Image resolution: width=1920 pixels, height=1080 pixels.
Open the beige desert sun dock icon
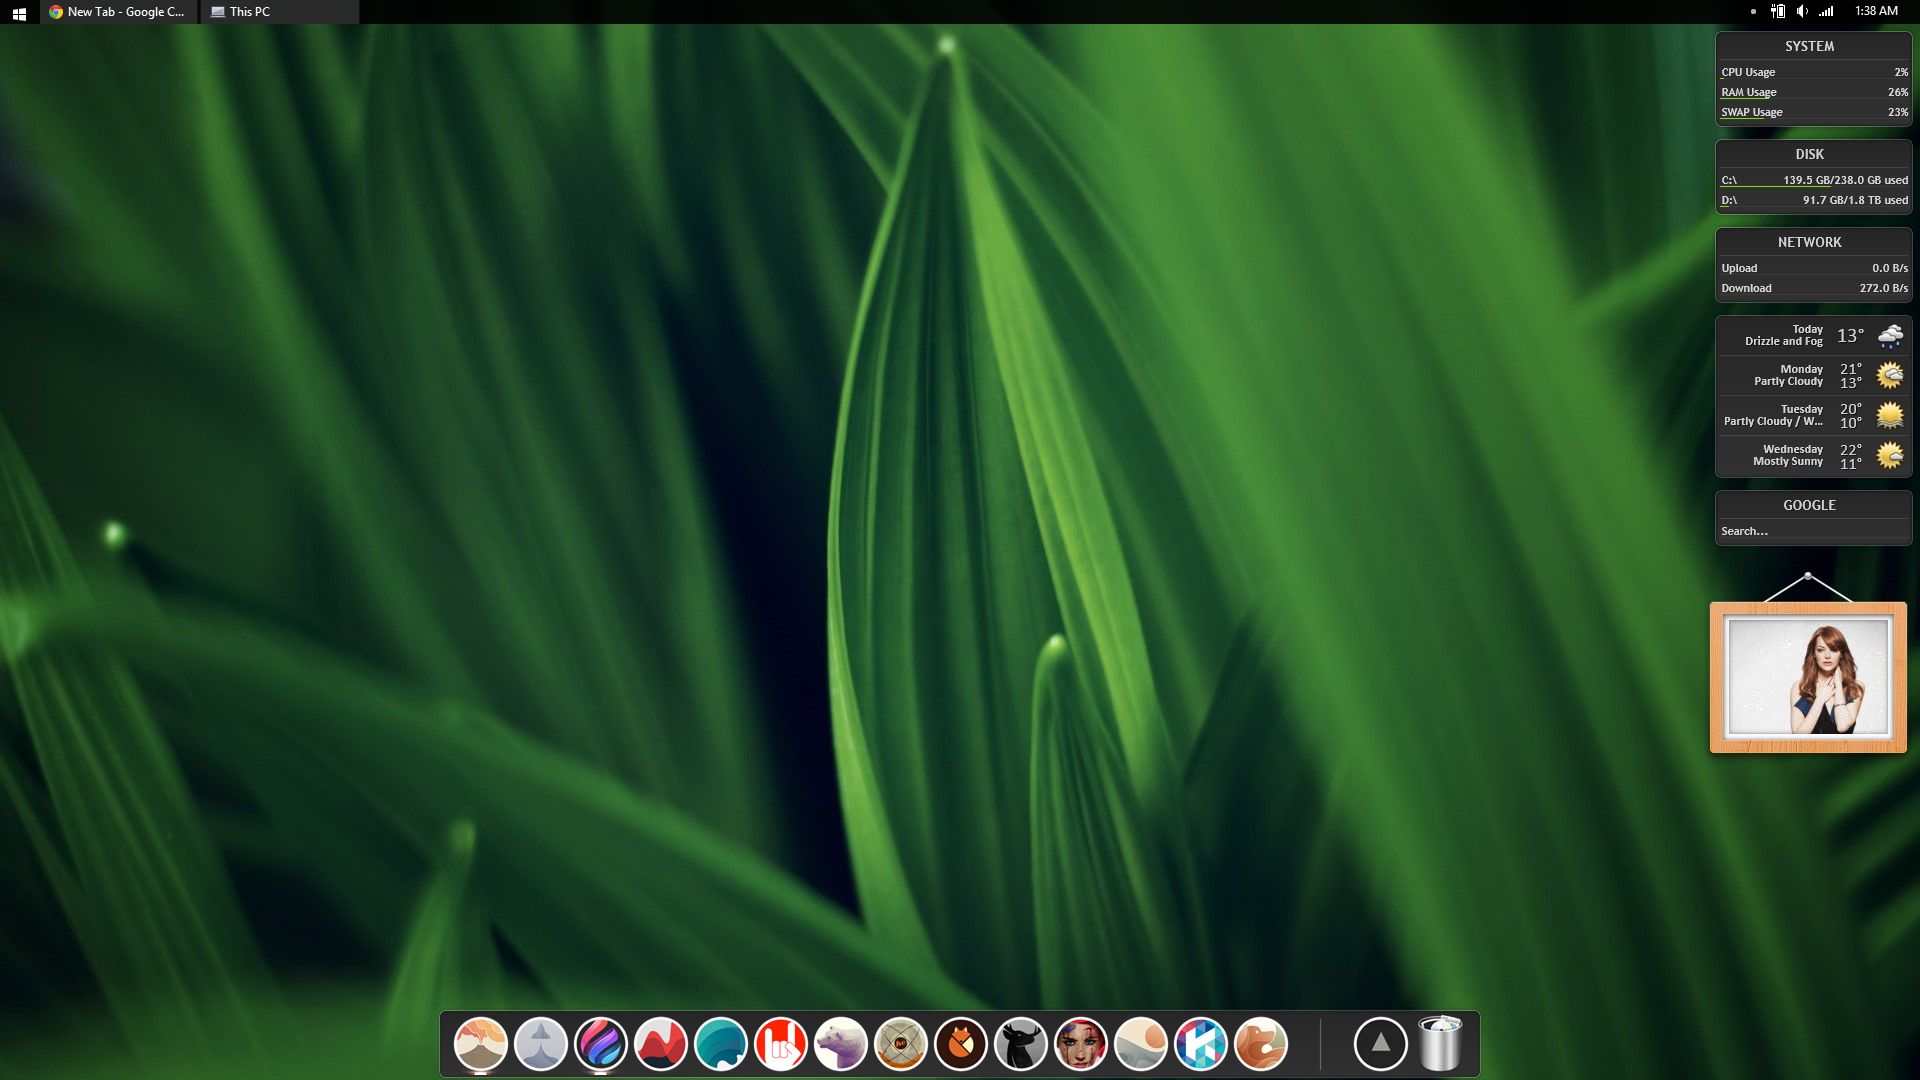pyautogui.click(x=1140, y=1044)
